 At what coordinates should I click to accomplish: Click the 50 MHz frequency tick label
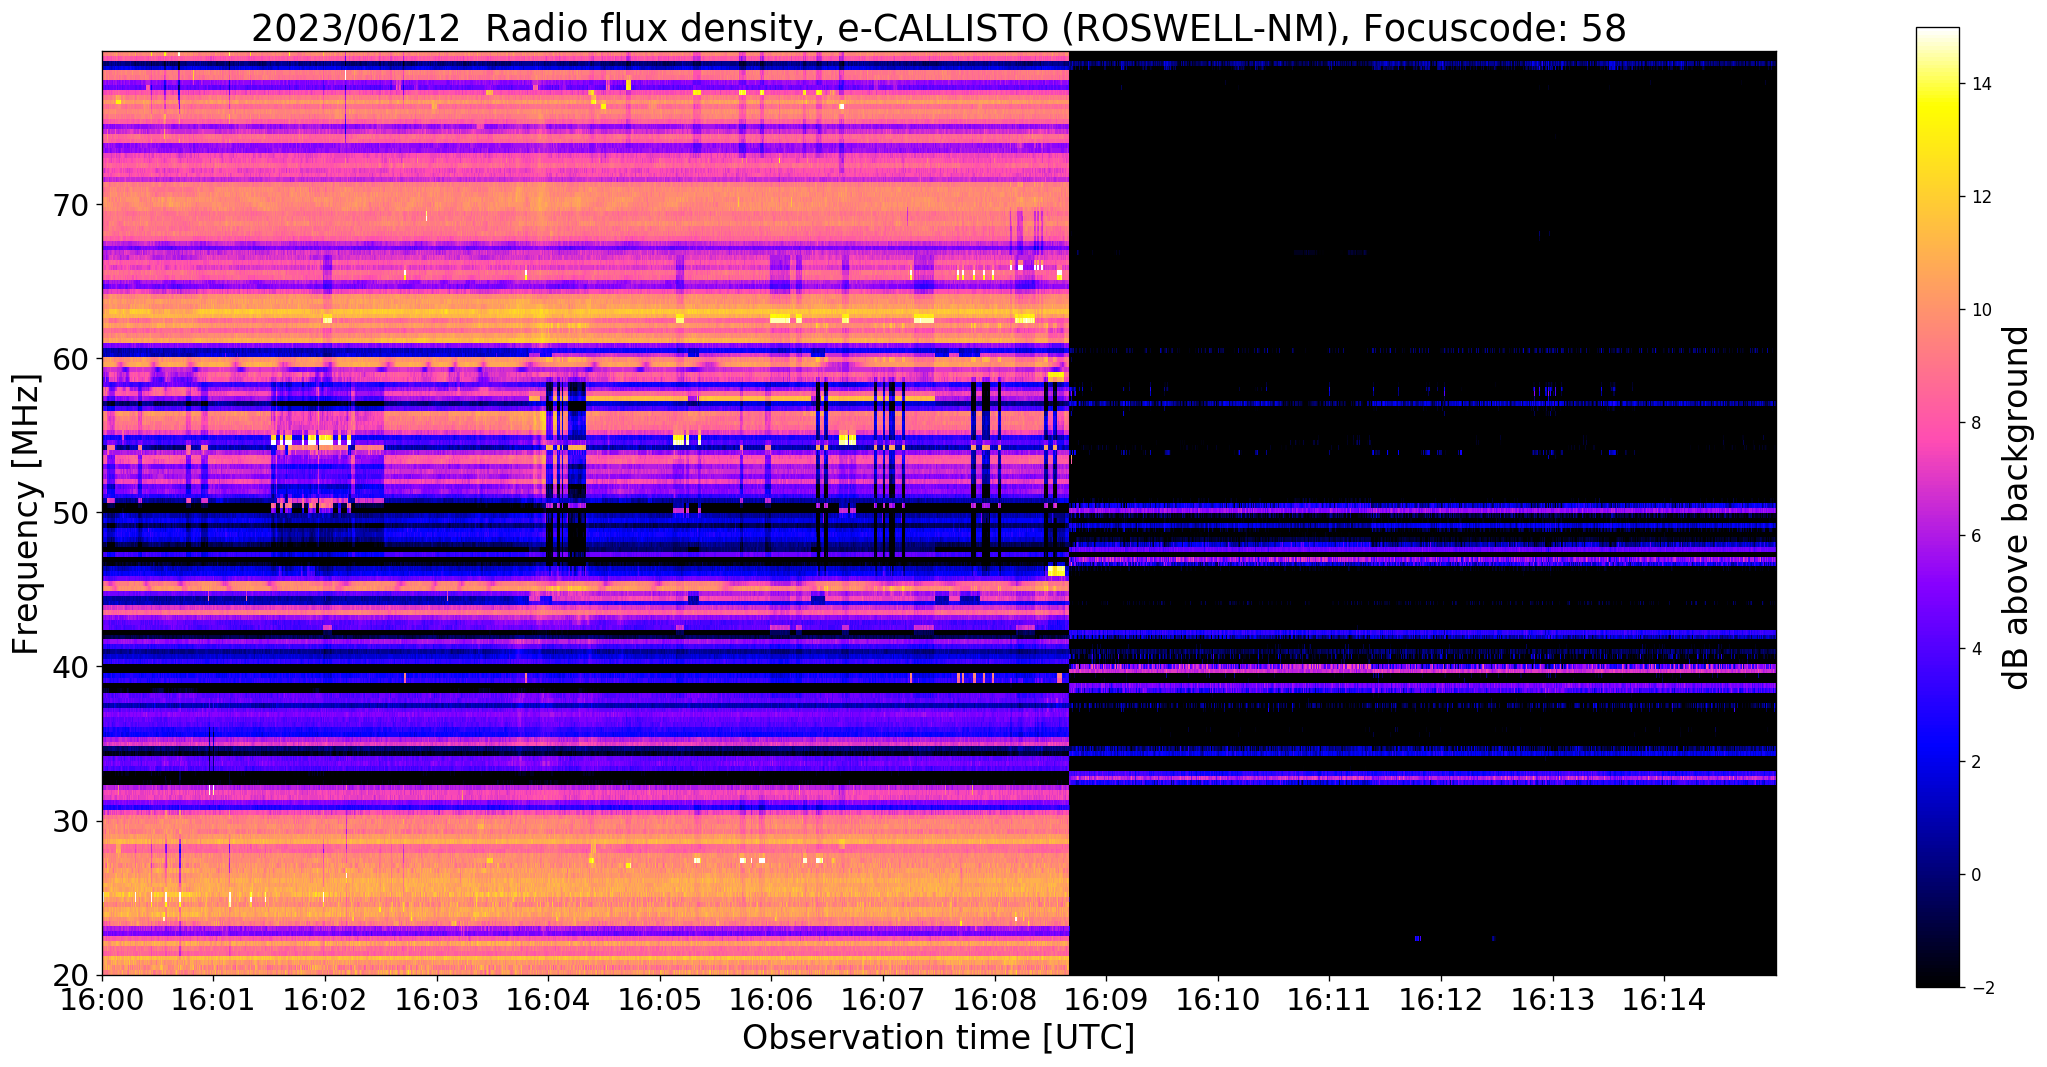tap(70, 513)
